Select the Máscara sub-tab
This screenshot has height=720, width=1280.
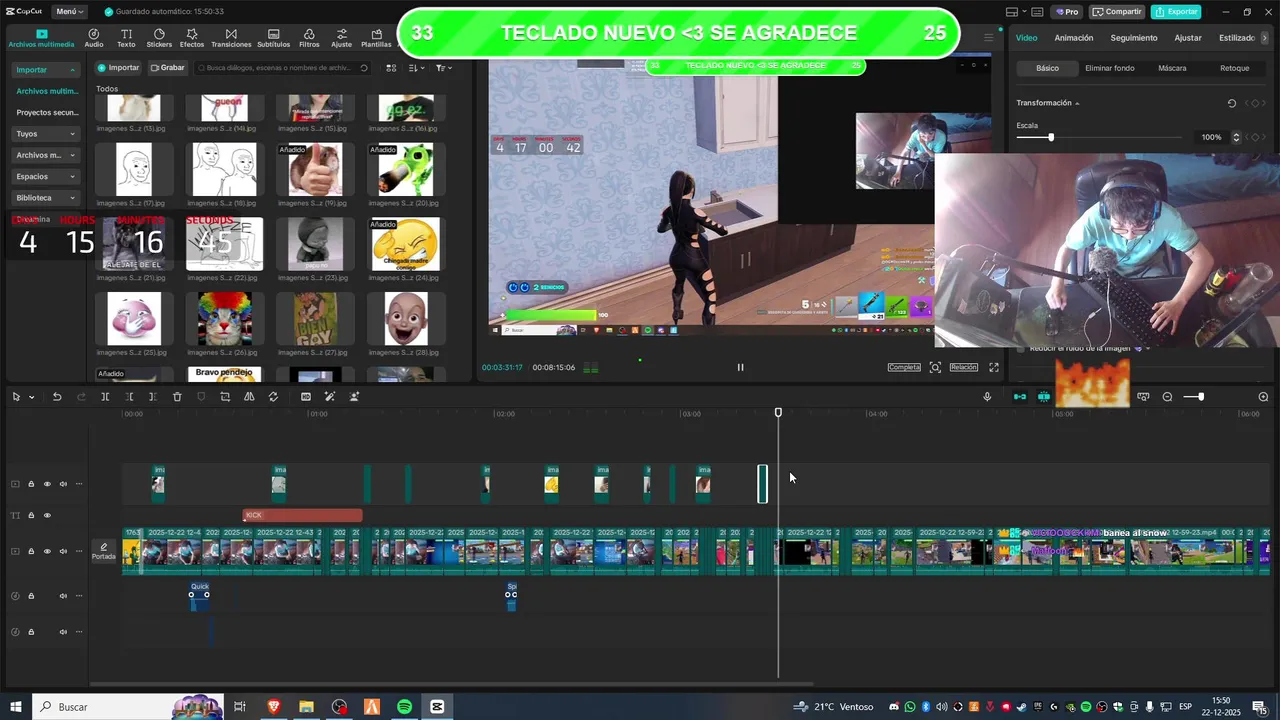1172,68
